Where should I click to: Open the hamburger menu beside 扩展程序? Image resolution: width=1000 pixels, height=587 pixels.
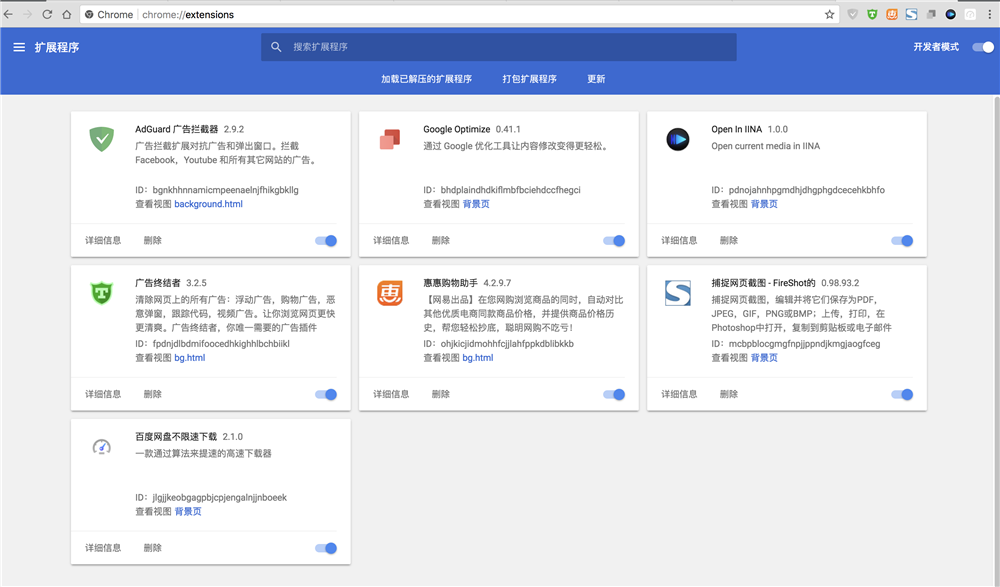pos(19,47)
